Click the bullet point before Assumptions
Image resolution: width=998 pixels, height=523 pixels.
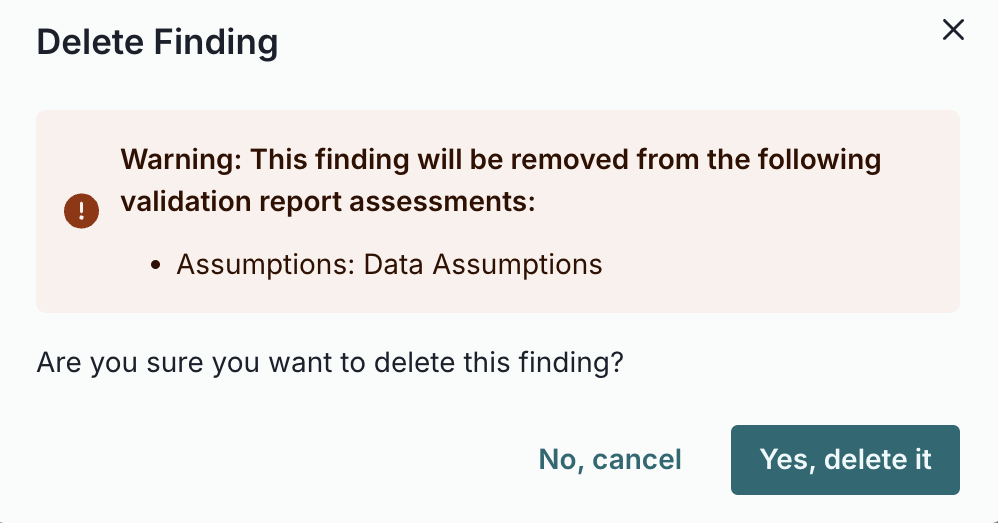156,266
